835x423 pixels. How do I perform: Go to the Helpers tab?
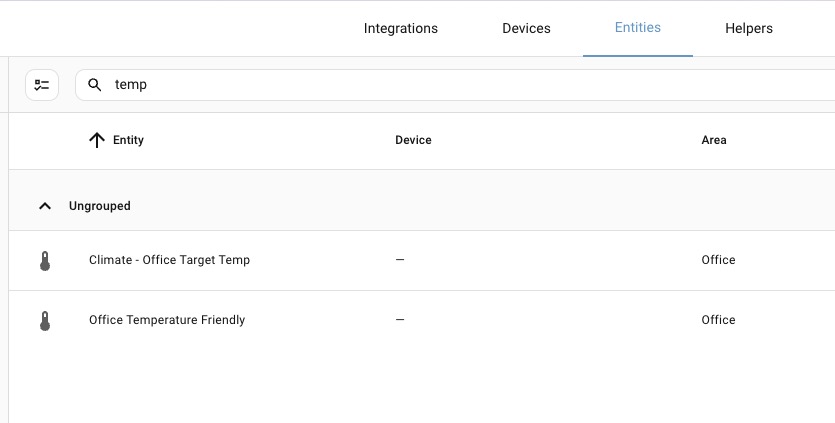749,28
